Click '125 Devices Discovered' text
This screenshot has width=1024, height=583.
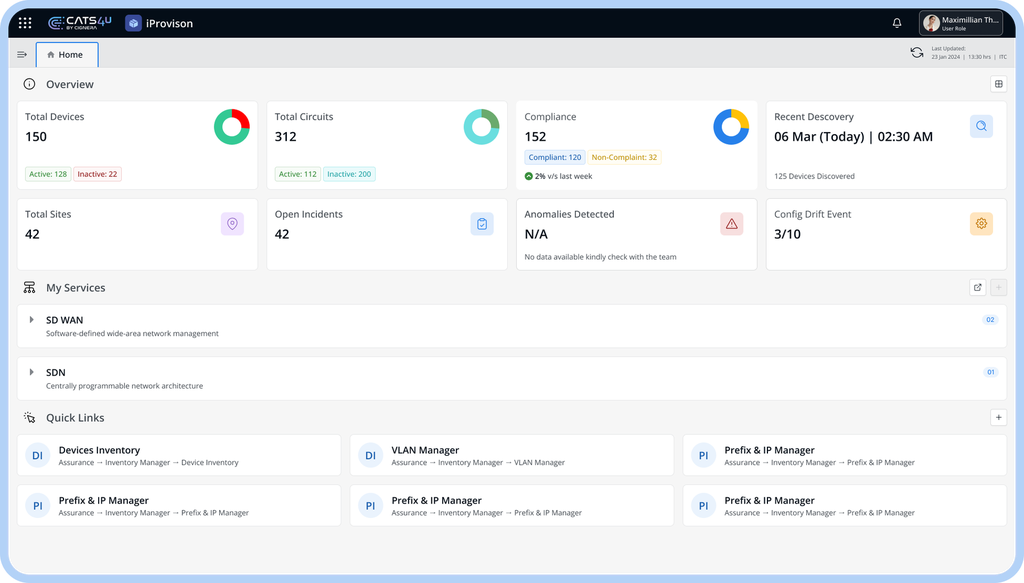click(x=814, y=176)
